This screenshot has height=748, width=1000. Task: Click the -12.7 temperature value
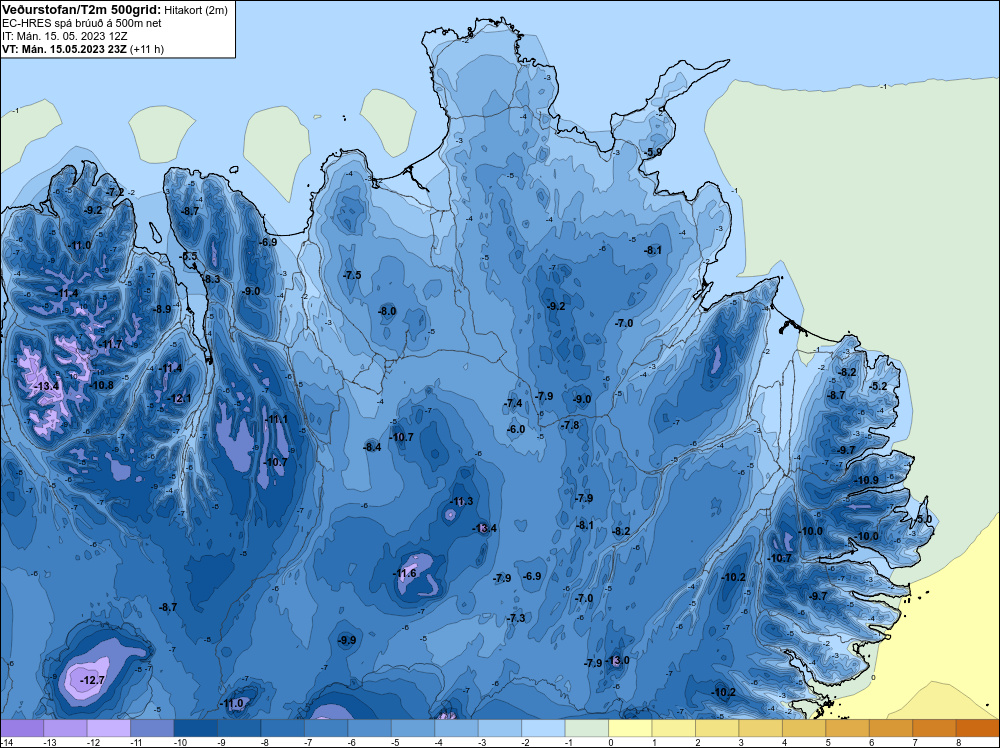pos(92,680)
